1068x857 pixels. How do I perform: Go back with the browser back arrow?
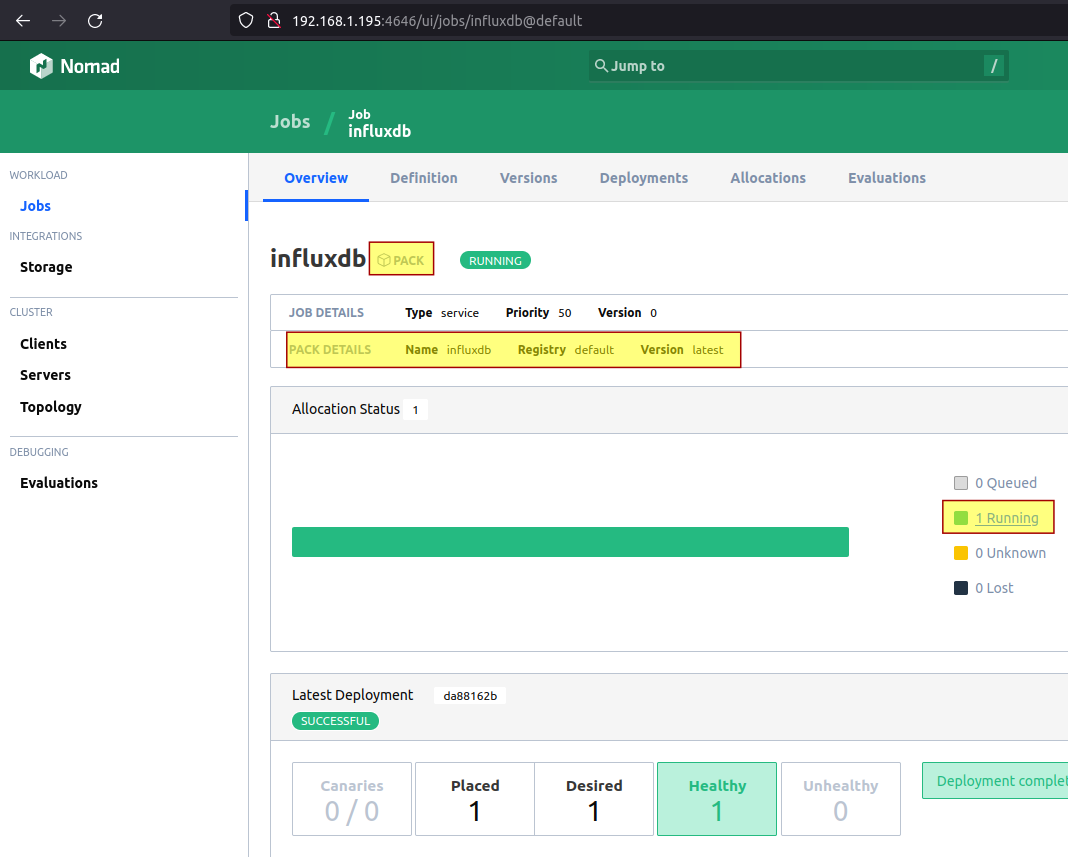[x=23, y=20]
